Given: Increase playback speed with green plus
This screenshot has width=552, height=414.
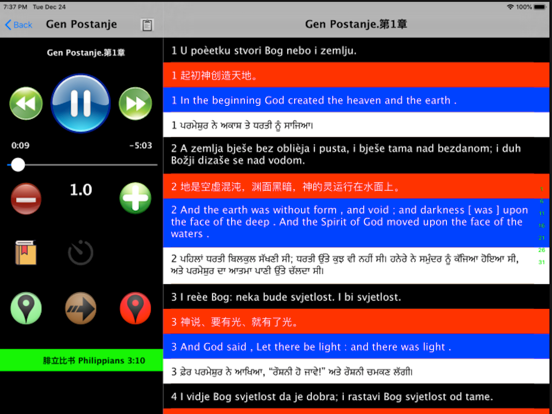Looking at the screenshot, I should coord(136,198).
